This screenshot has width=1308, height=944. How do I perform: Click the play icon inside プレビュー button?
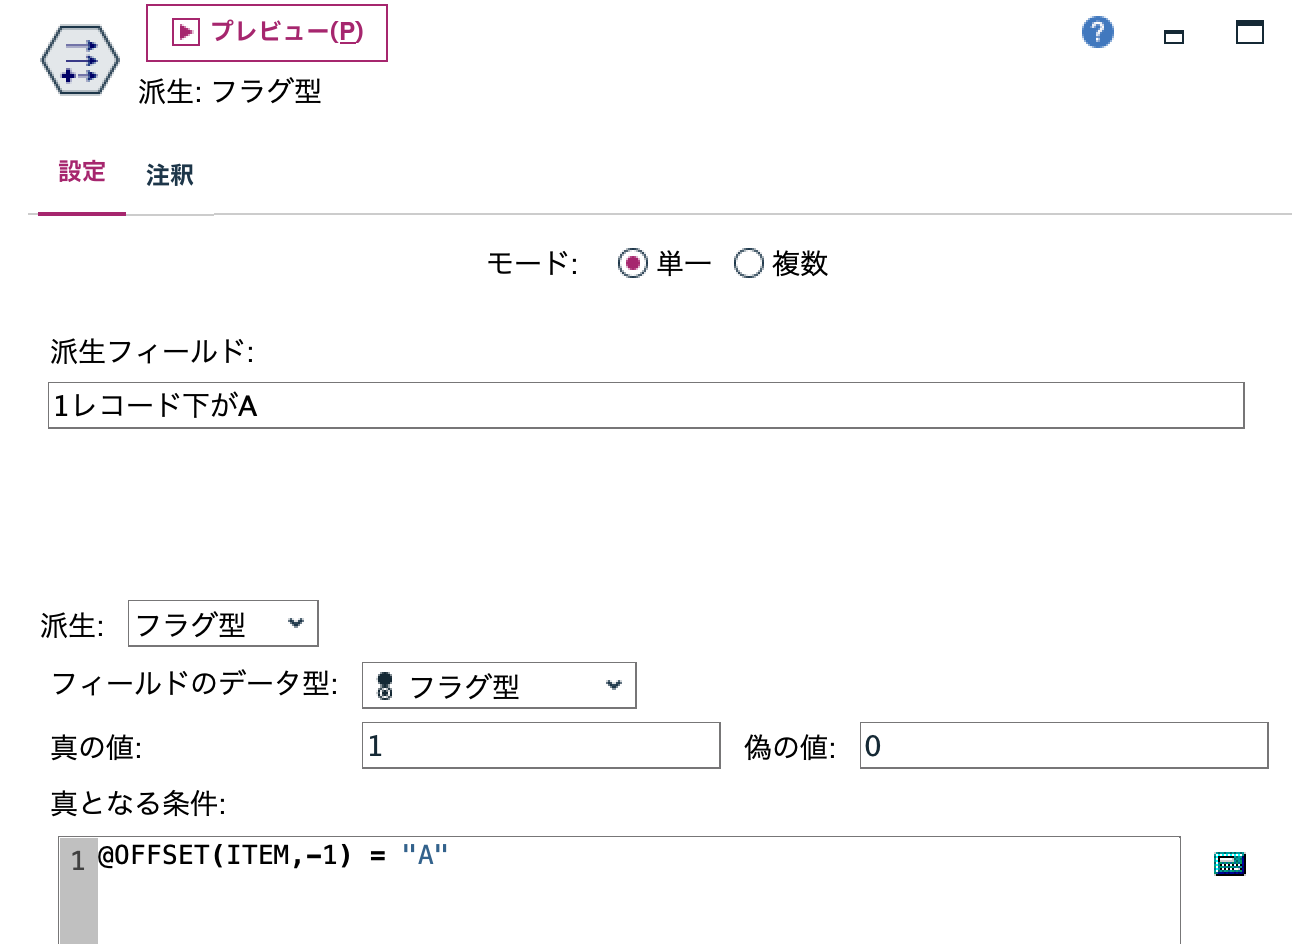[x=184, y=33]
